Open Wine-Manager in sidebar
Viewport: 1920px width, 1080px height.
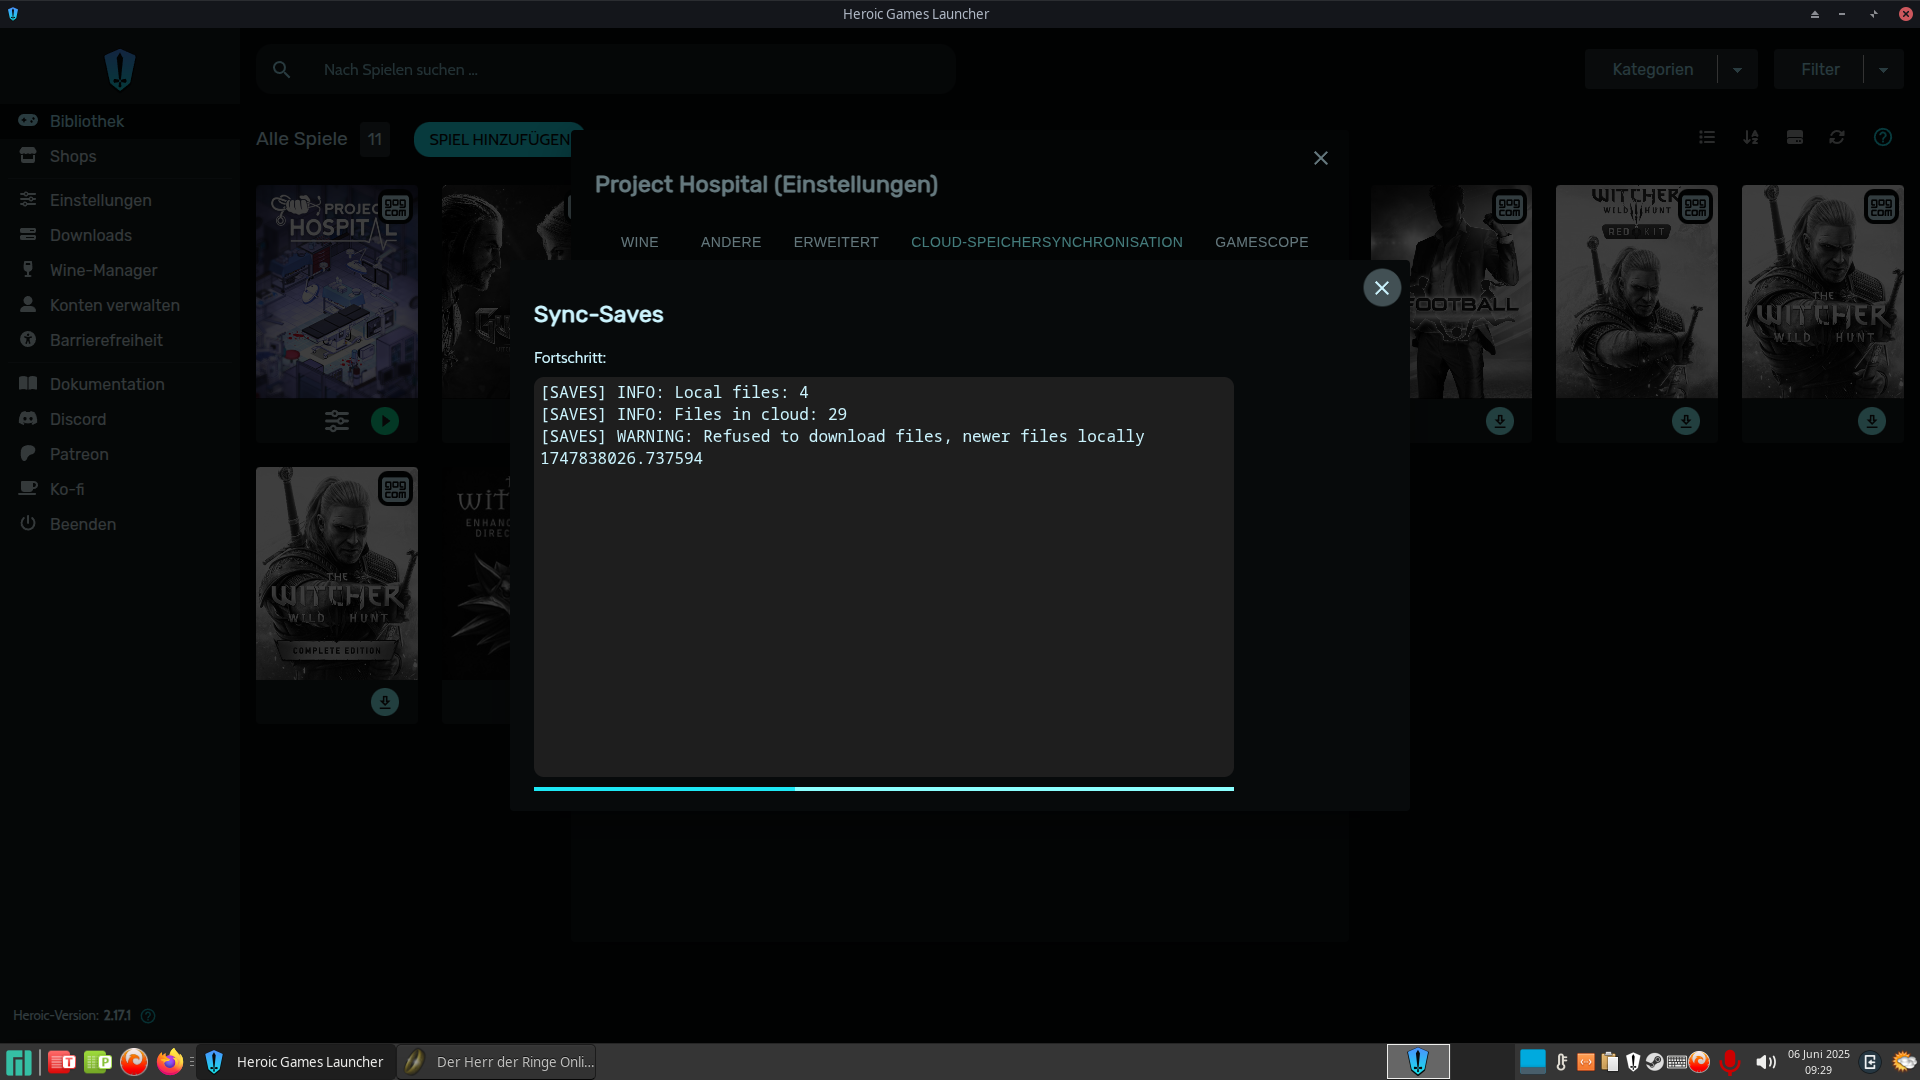pyautogui.click(x=103, y=270)
